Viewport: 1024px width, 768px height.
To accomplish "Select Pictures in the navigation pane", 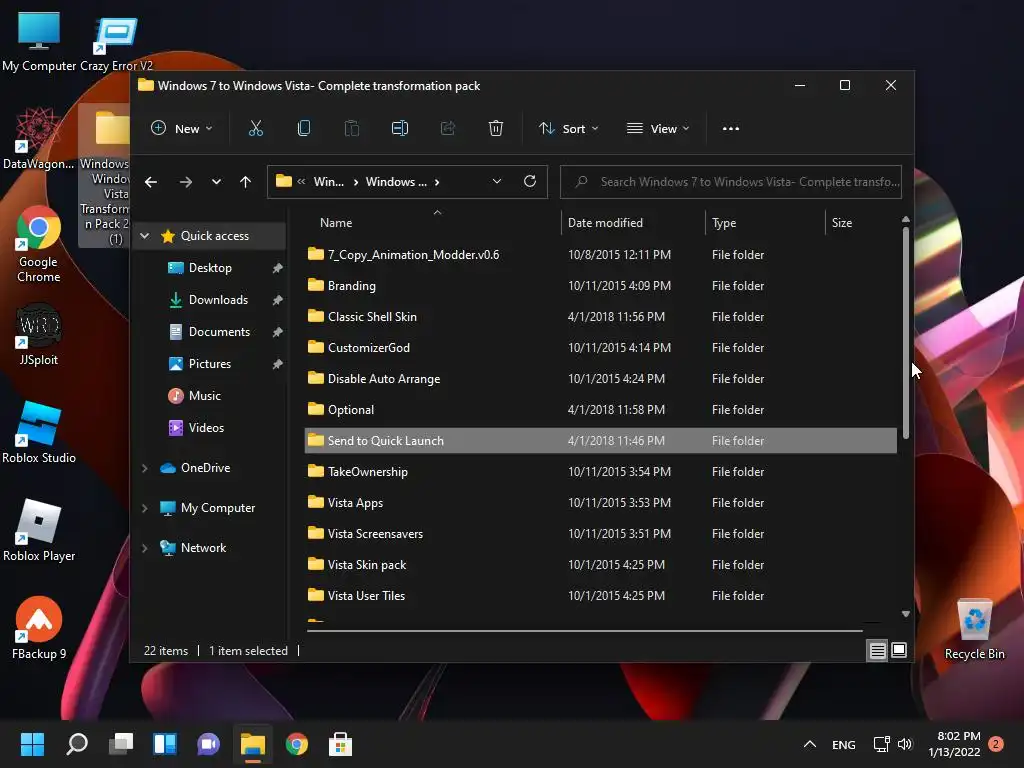I will (x=210, y=364).
